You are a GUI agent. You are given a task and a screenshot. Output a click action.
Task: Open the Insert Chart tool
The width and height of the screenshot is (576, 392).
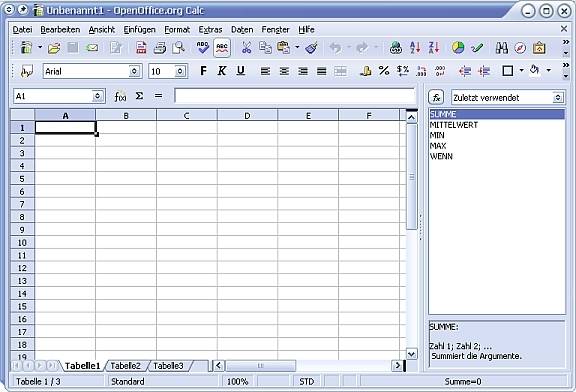pos(458,48)
